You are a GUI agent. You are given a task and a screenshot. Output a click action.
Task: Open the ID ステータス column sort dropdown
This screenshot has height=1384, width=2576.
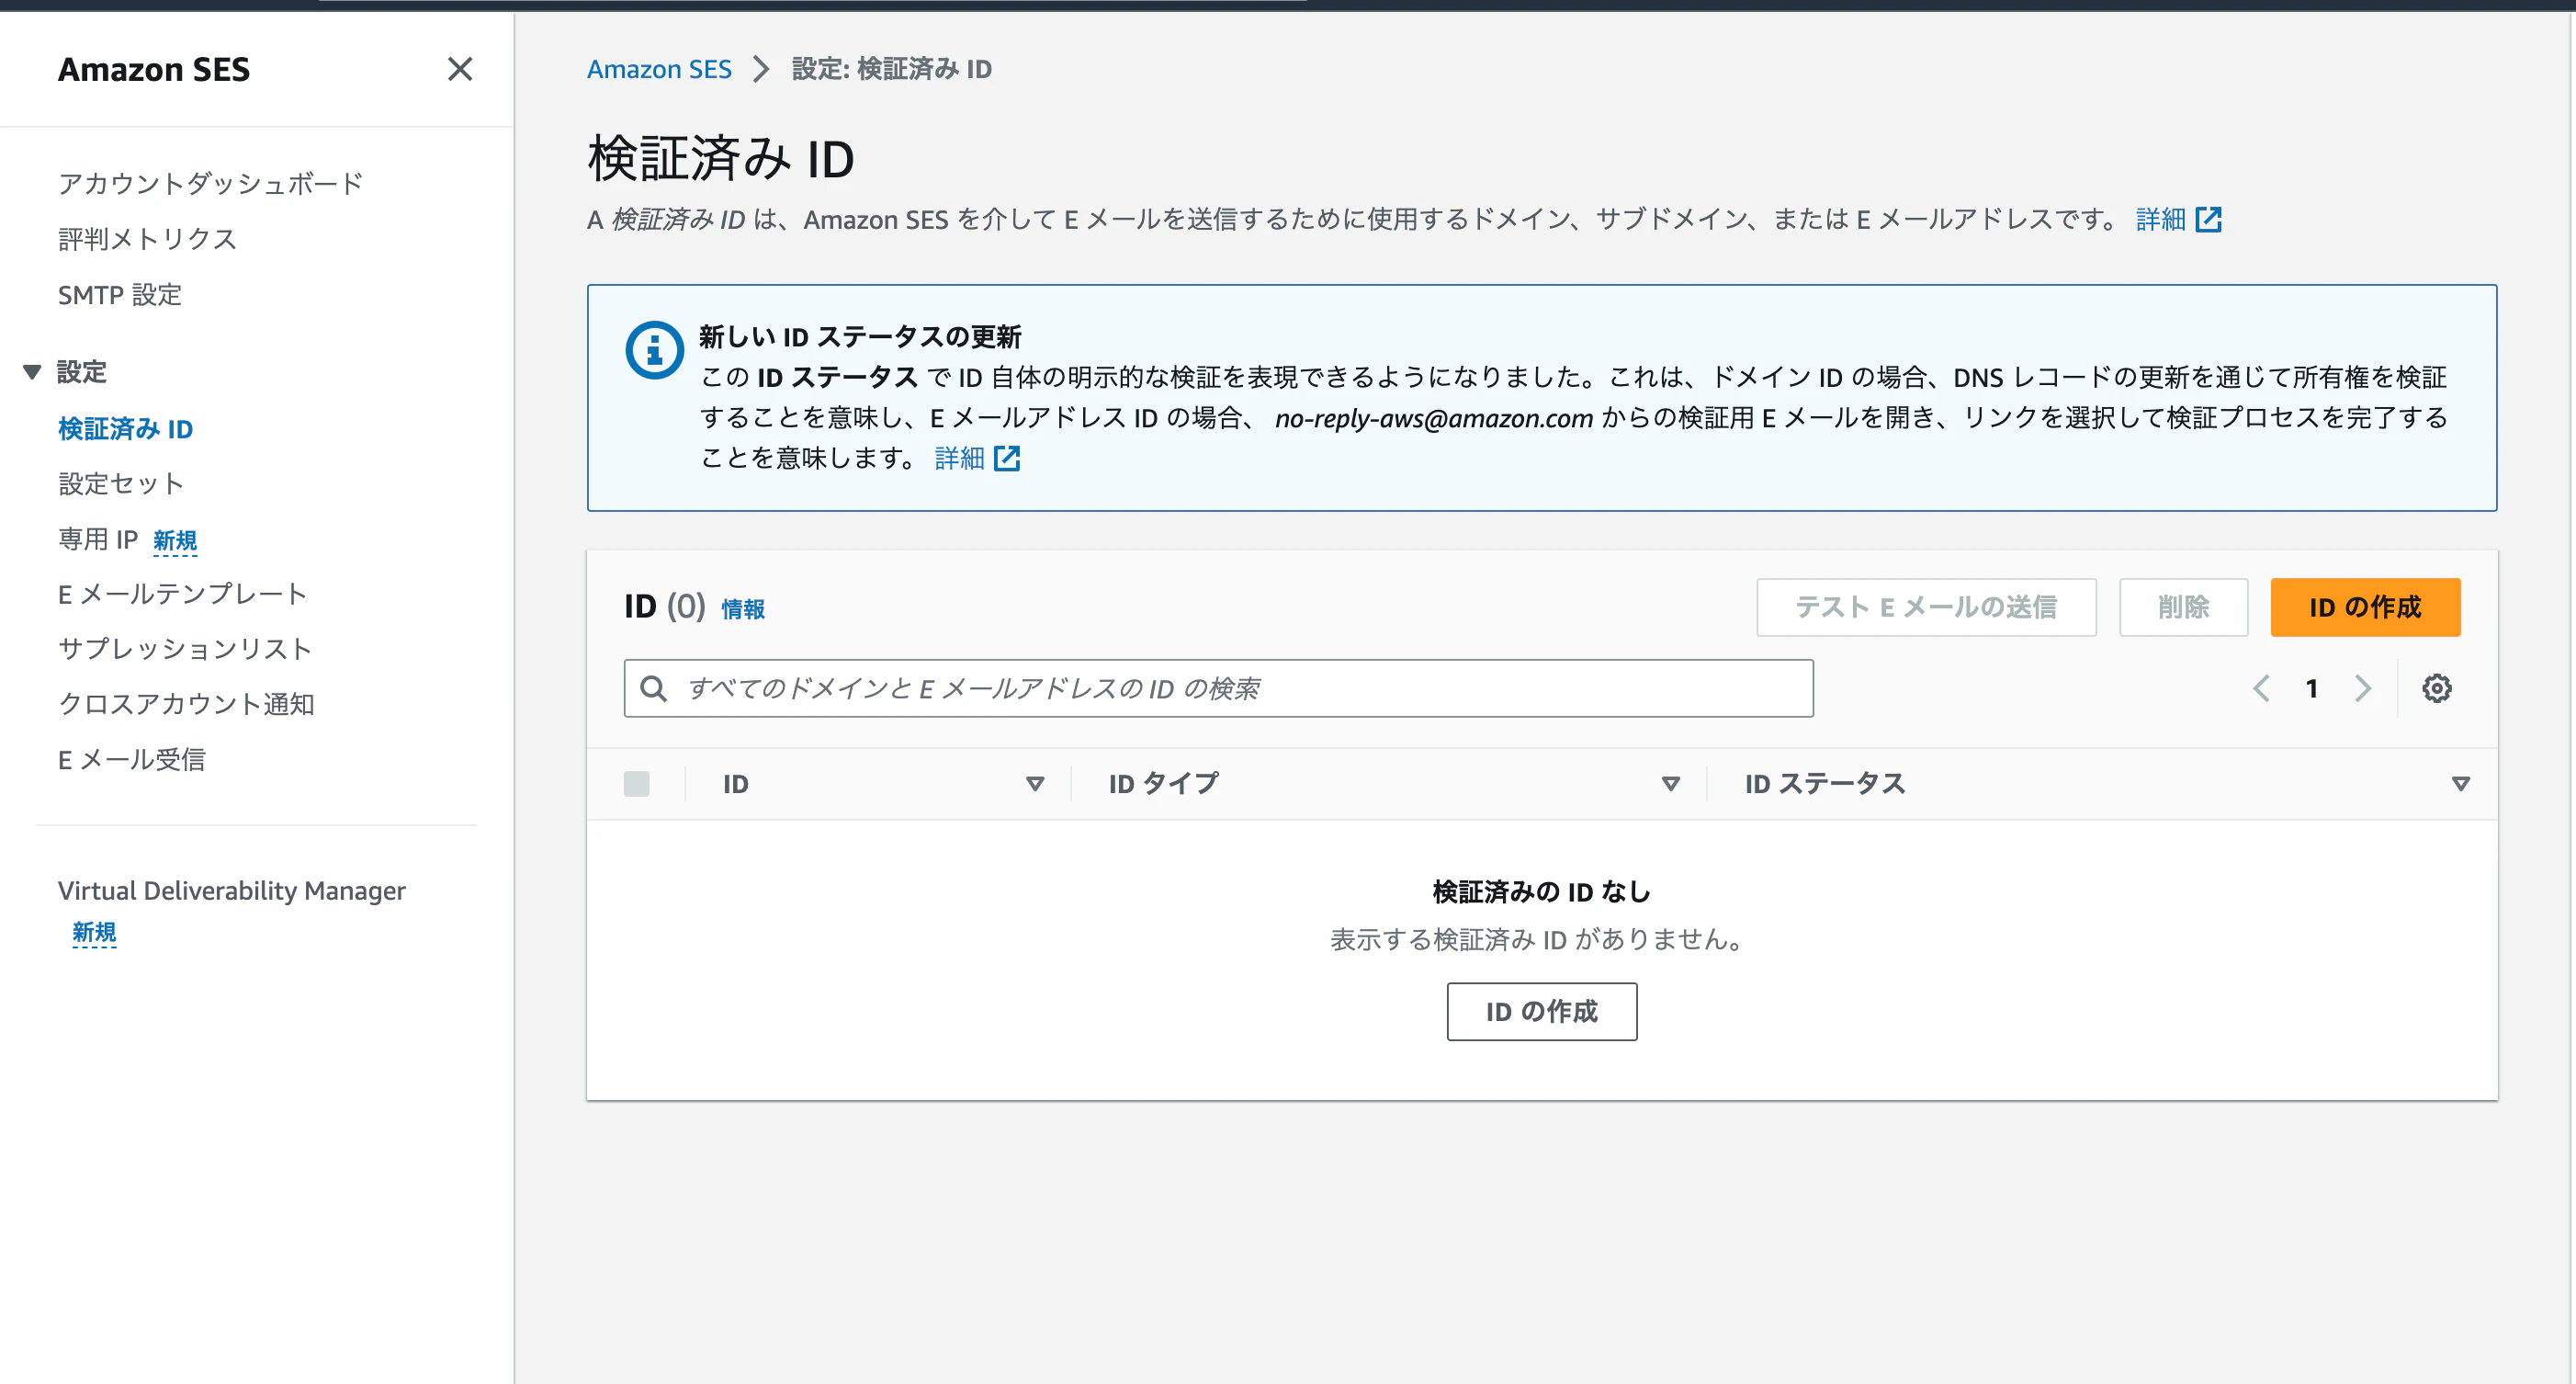coord(2461,783)
